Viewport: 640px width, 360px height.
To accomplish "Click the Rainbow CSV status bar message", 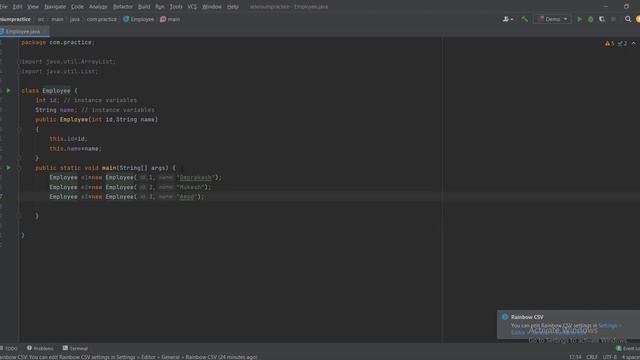I will [129, 357].
